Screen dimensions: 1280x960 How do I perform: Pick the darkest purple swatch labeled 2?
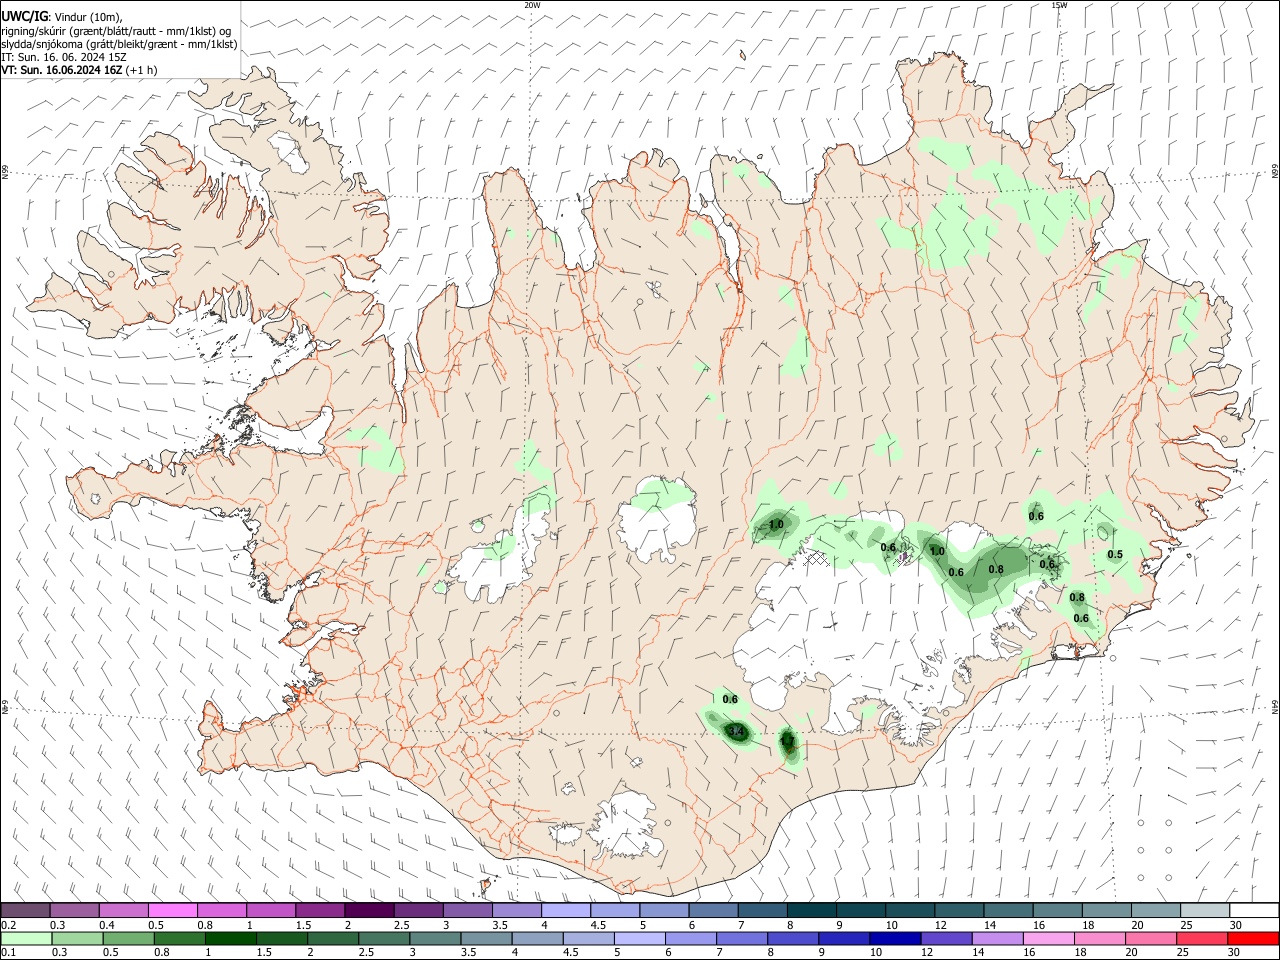(x=369, y=911)
